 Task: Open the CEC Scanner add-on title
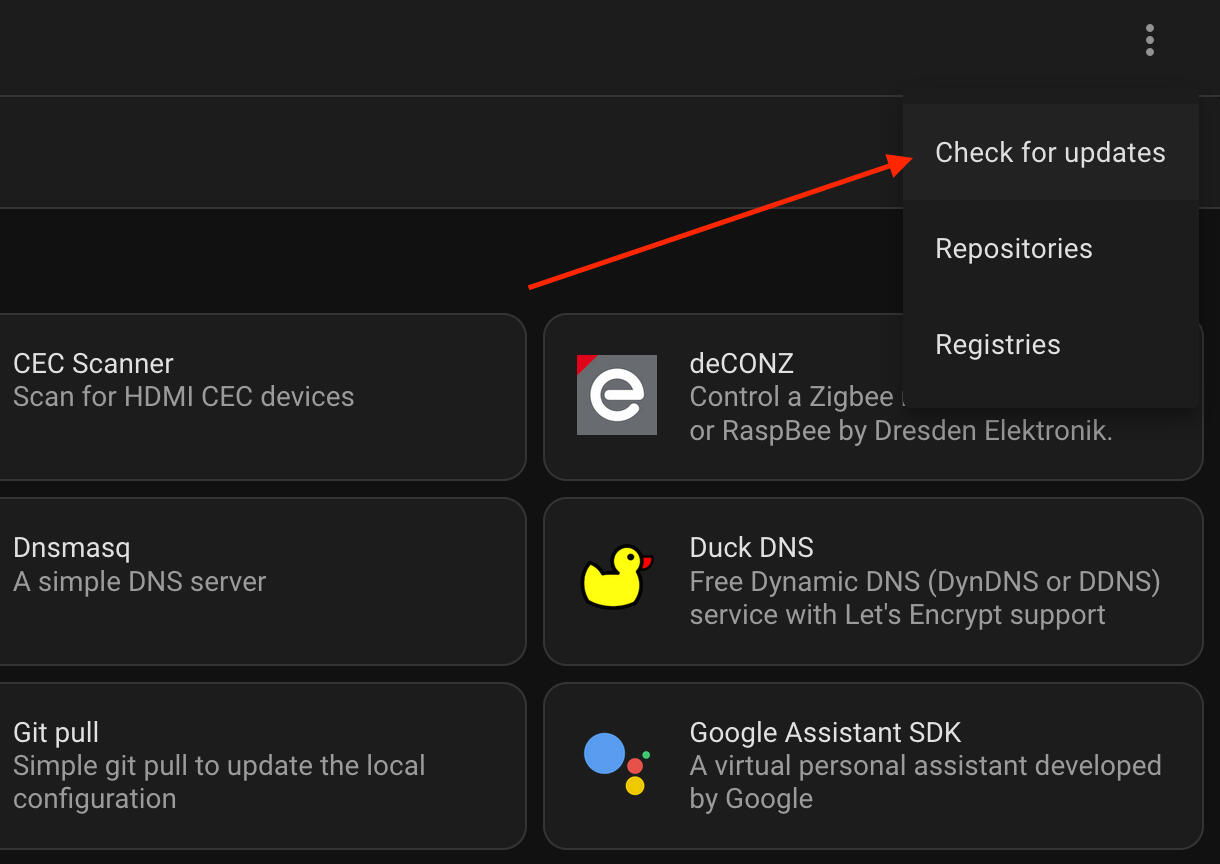[93, 363]
